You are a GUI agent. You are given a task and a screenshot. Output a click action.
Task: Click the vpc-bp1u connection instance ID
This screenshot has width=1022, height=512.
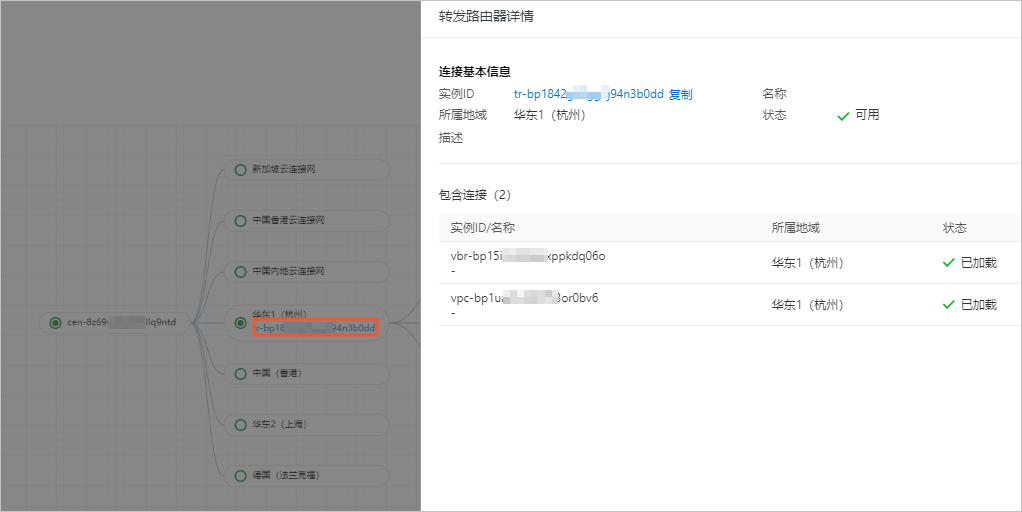[524, 298]
